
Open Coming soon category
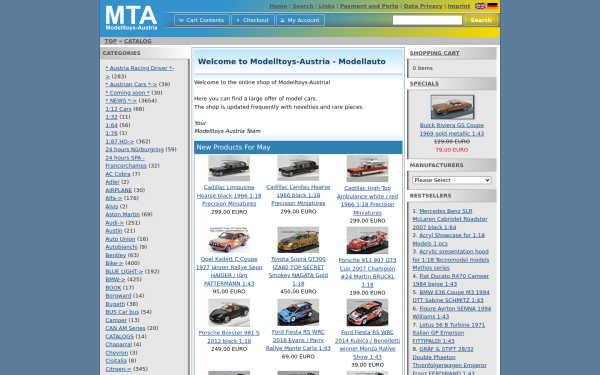click(127, 93)
